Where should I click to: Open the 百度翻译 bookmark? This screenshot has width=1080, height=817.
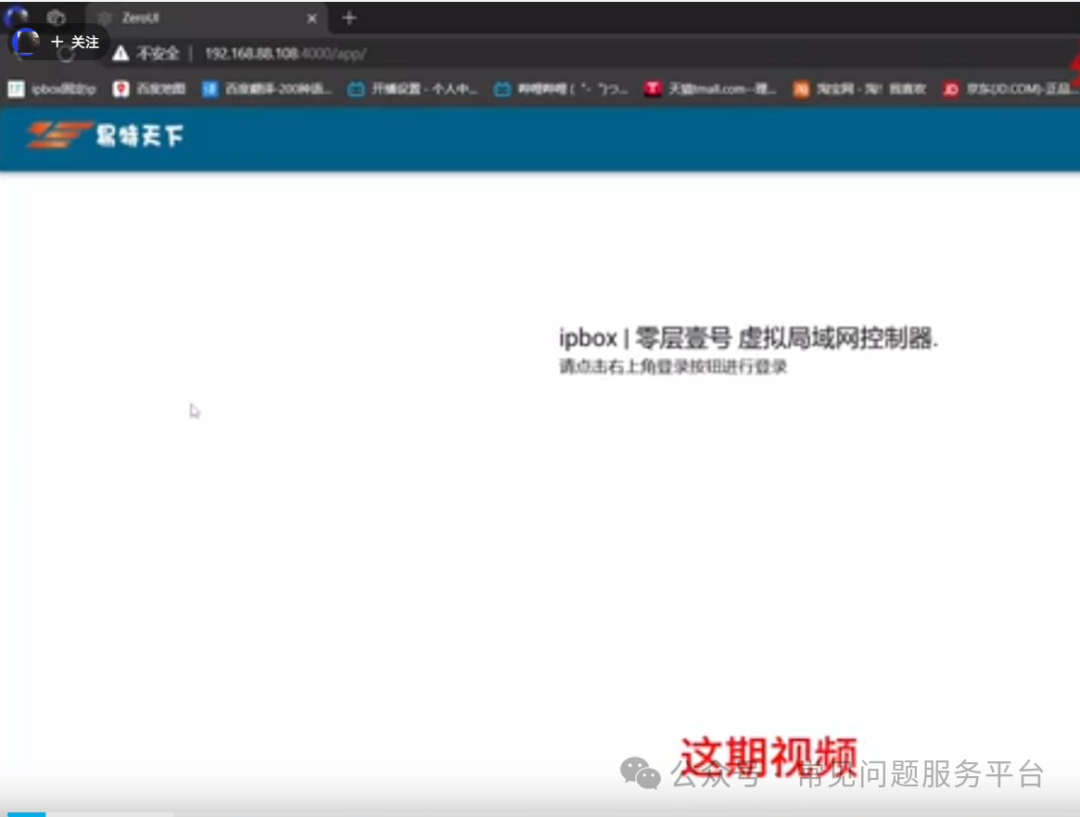point(267,89)
